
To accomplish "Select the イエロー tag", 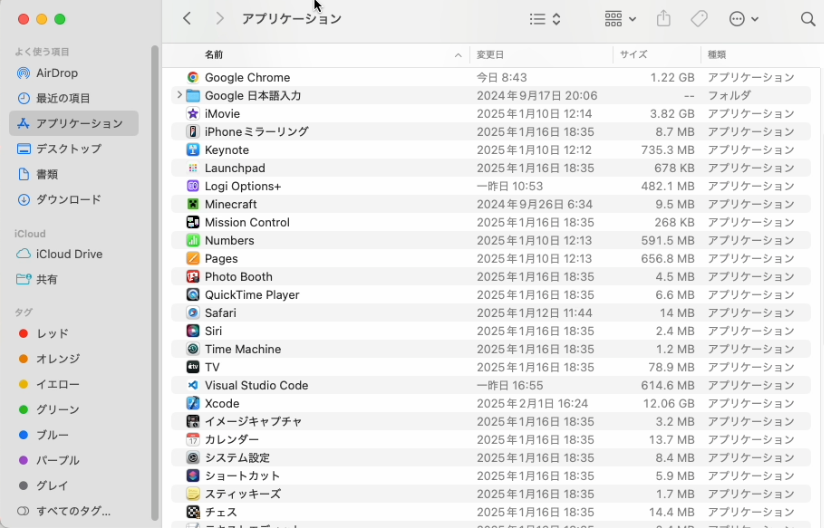I will tap(74, 384).
